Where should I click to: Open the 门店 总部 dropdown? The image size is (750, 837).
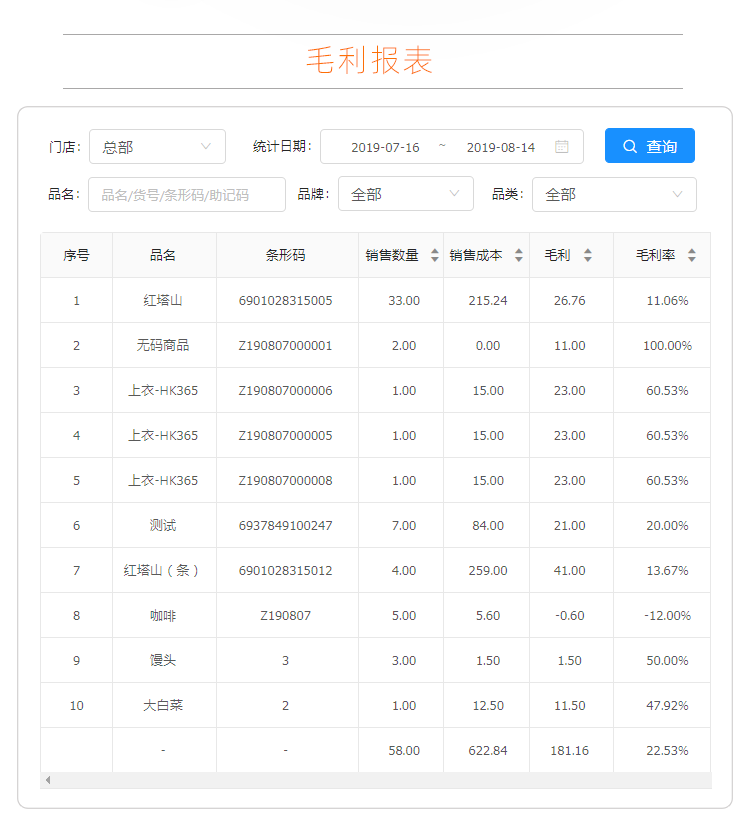click(157, 146)
